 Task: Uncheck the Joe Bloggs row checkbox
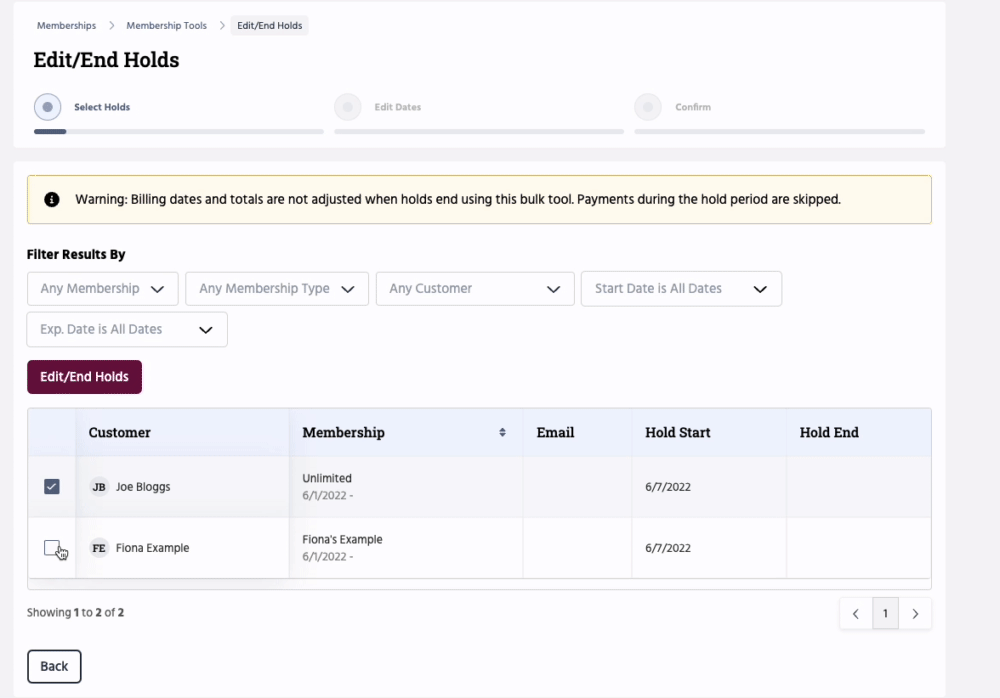[52, 487]
